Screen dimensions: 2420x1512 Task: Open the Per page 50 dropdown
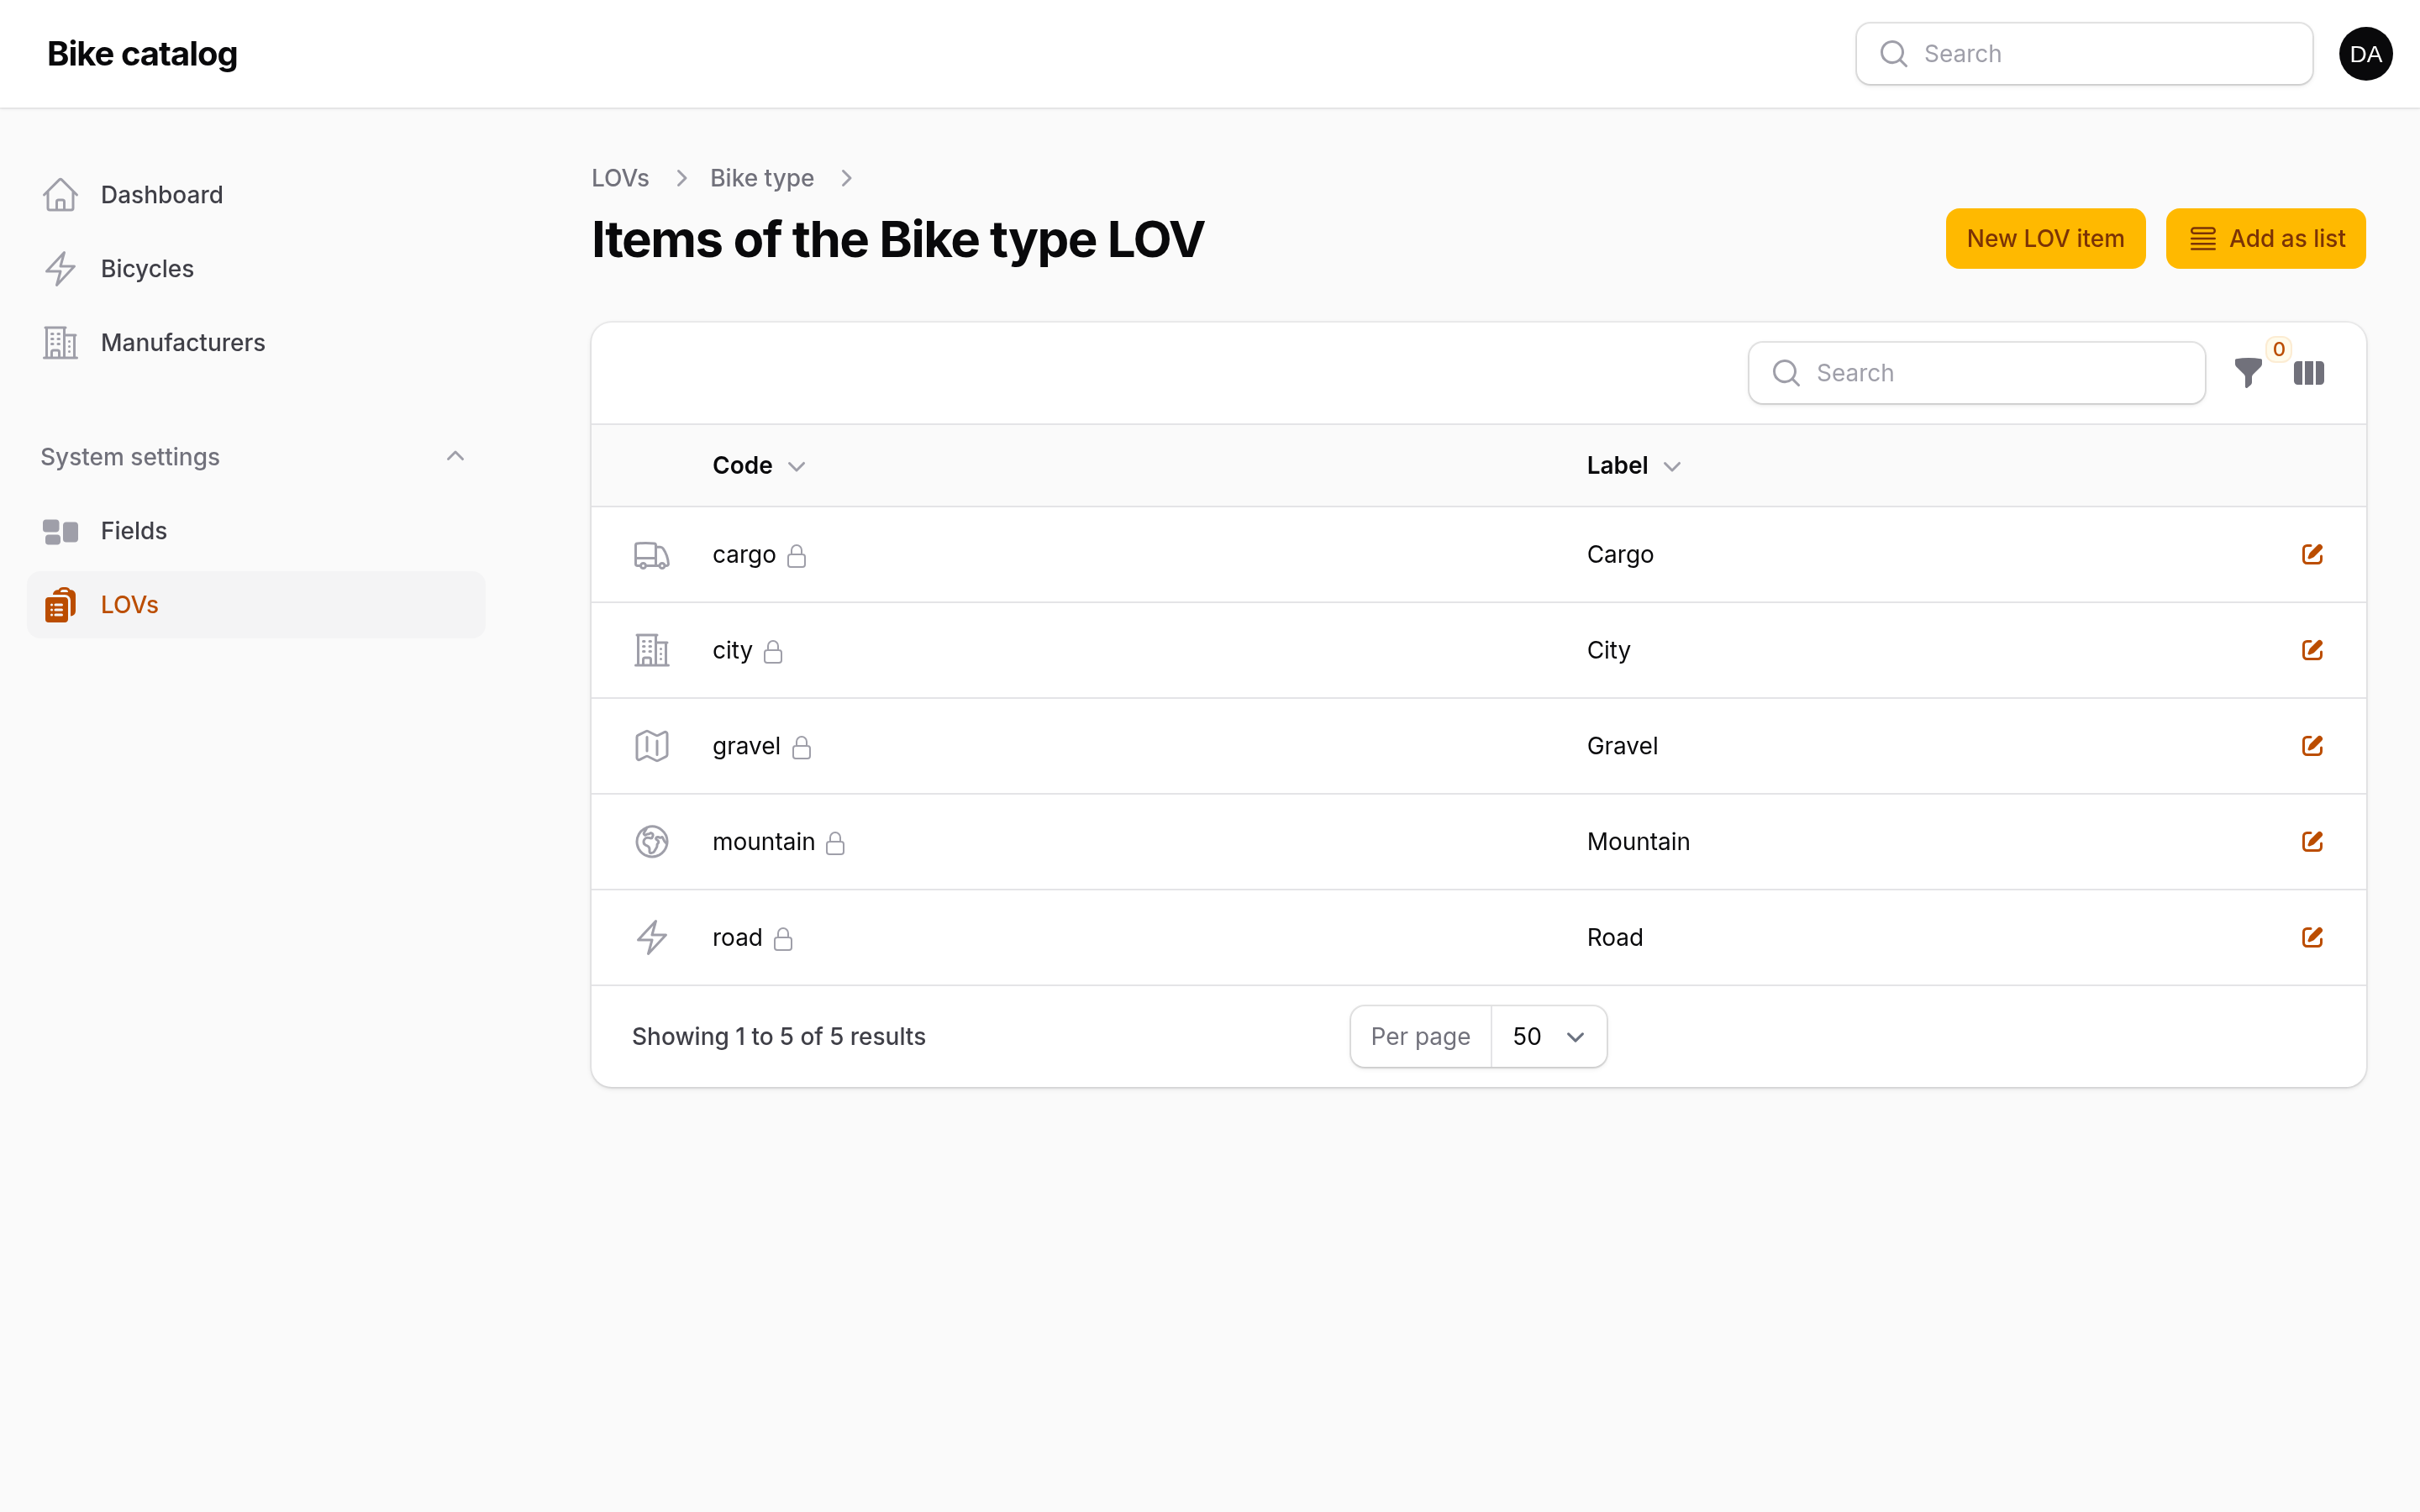[x=1548, y=1037]
